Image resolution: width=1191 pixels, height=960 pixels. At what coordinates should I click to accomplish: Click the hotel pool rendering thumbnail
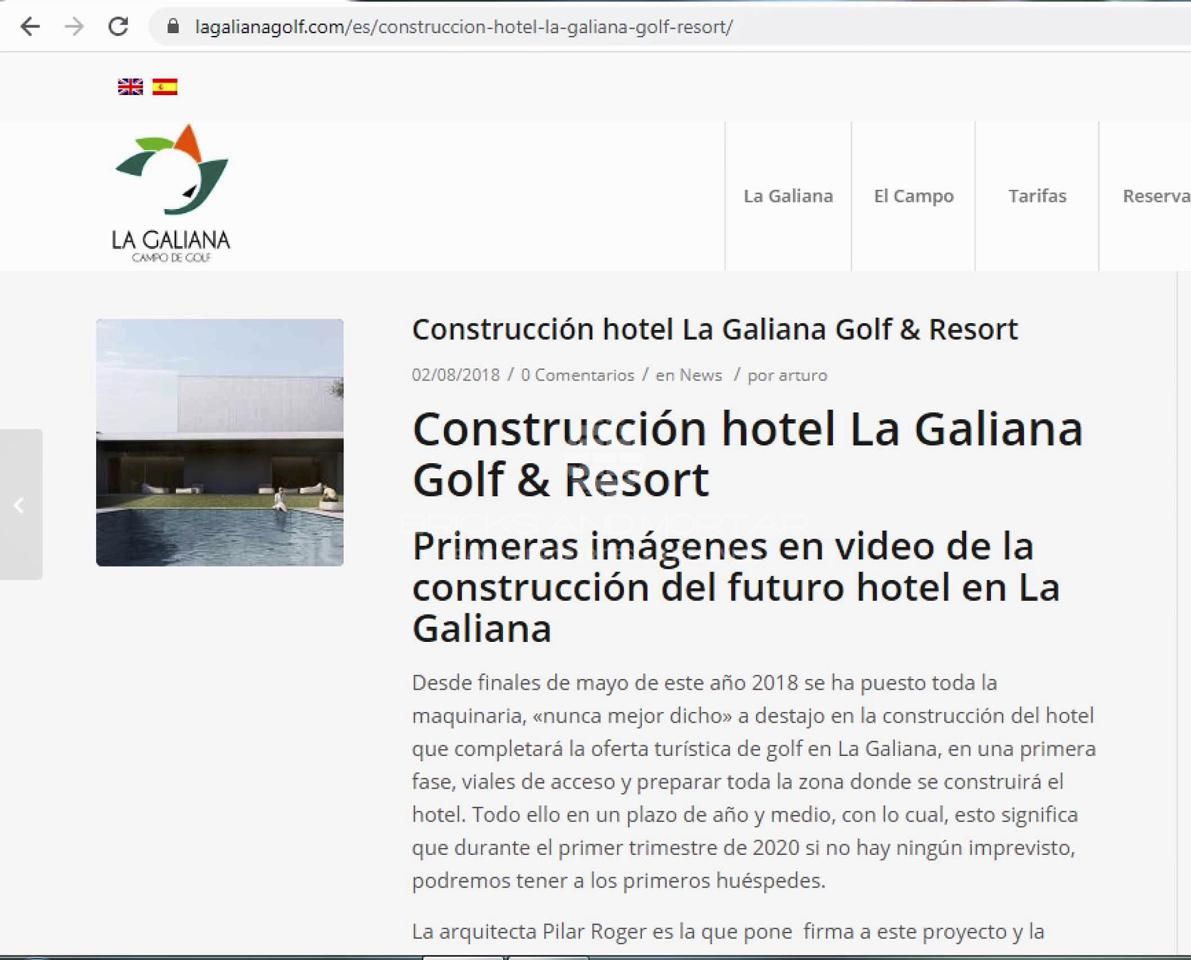219,442
